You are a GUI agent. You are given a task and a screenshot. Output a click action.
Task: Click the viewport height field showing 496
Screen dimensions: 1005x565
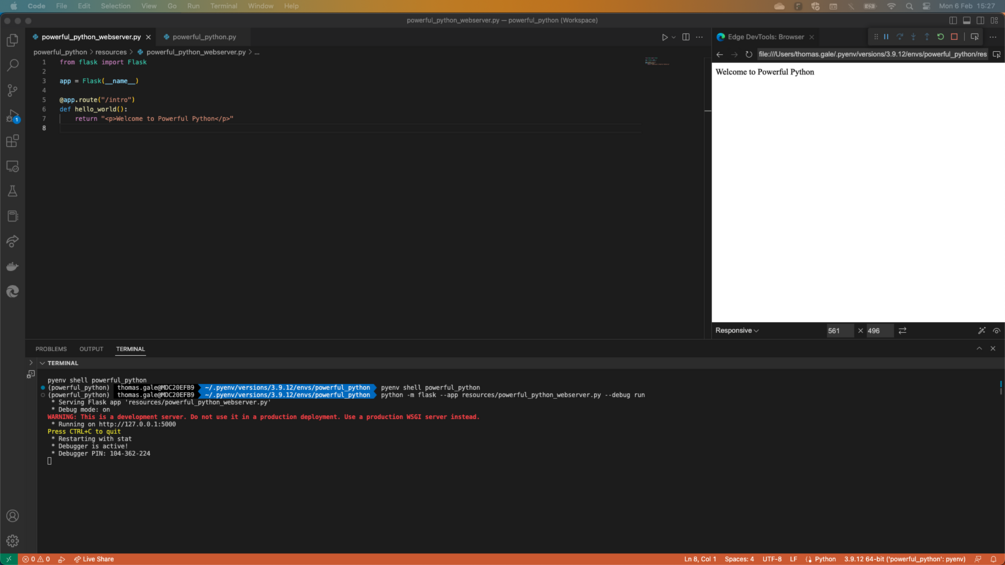pos(879,331)
